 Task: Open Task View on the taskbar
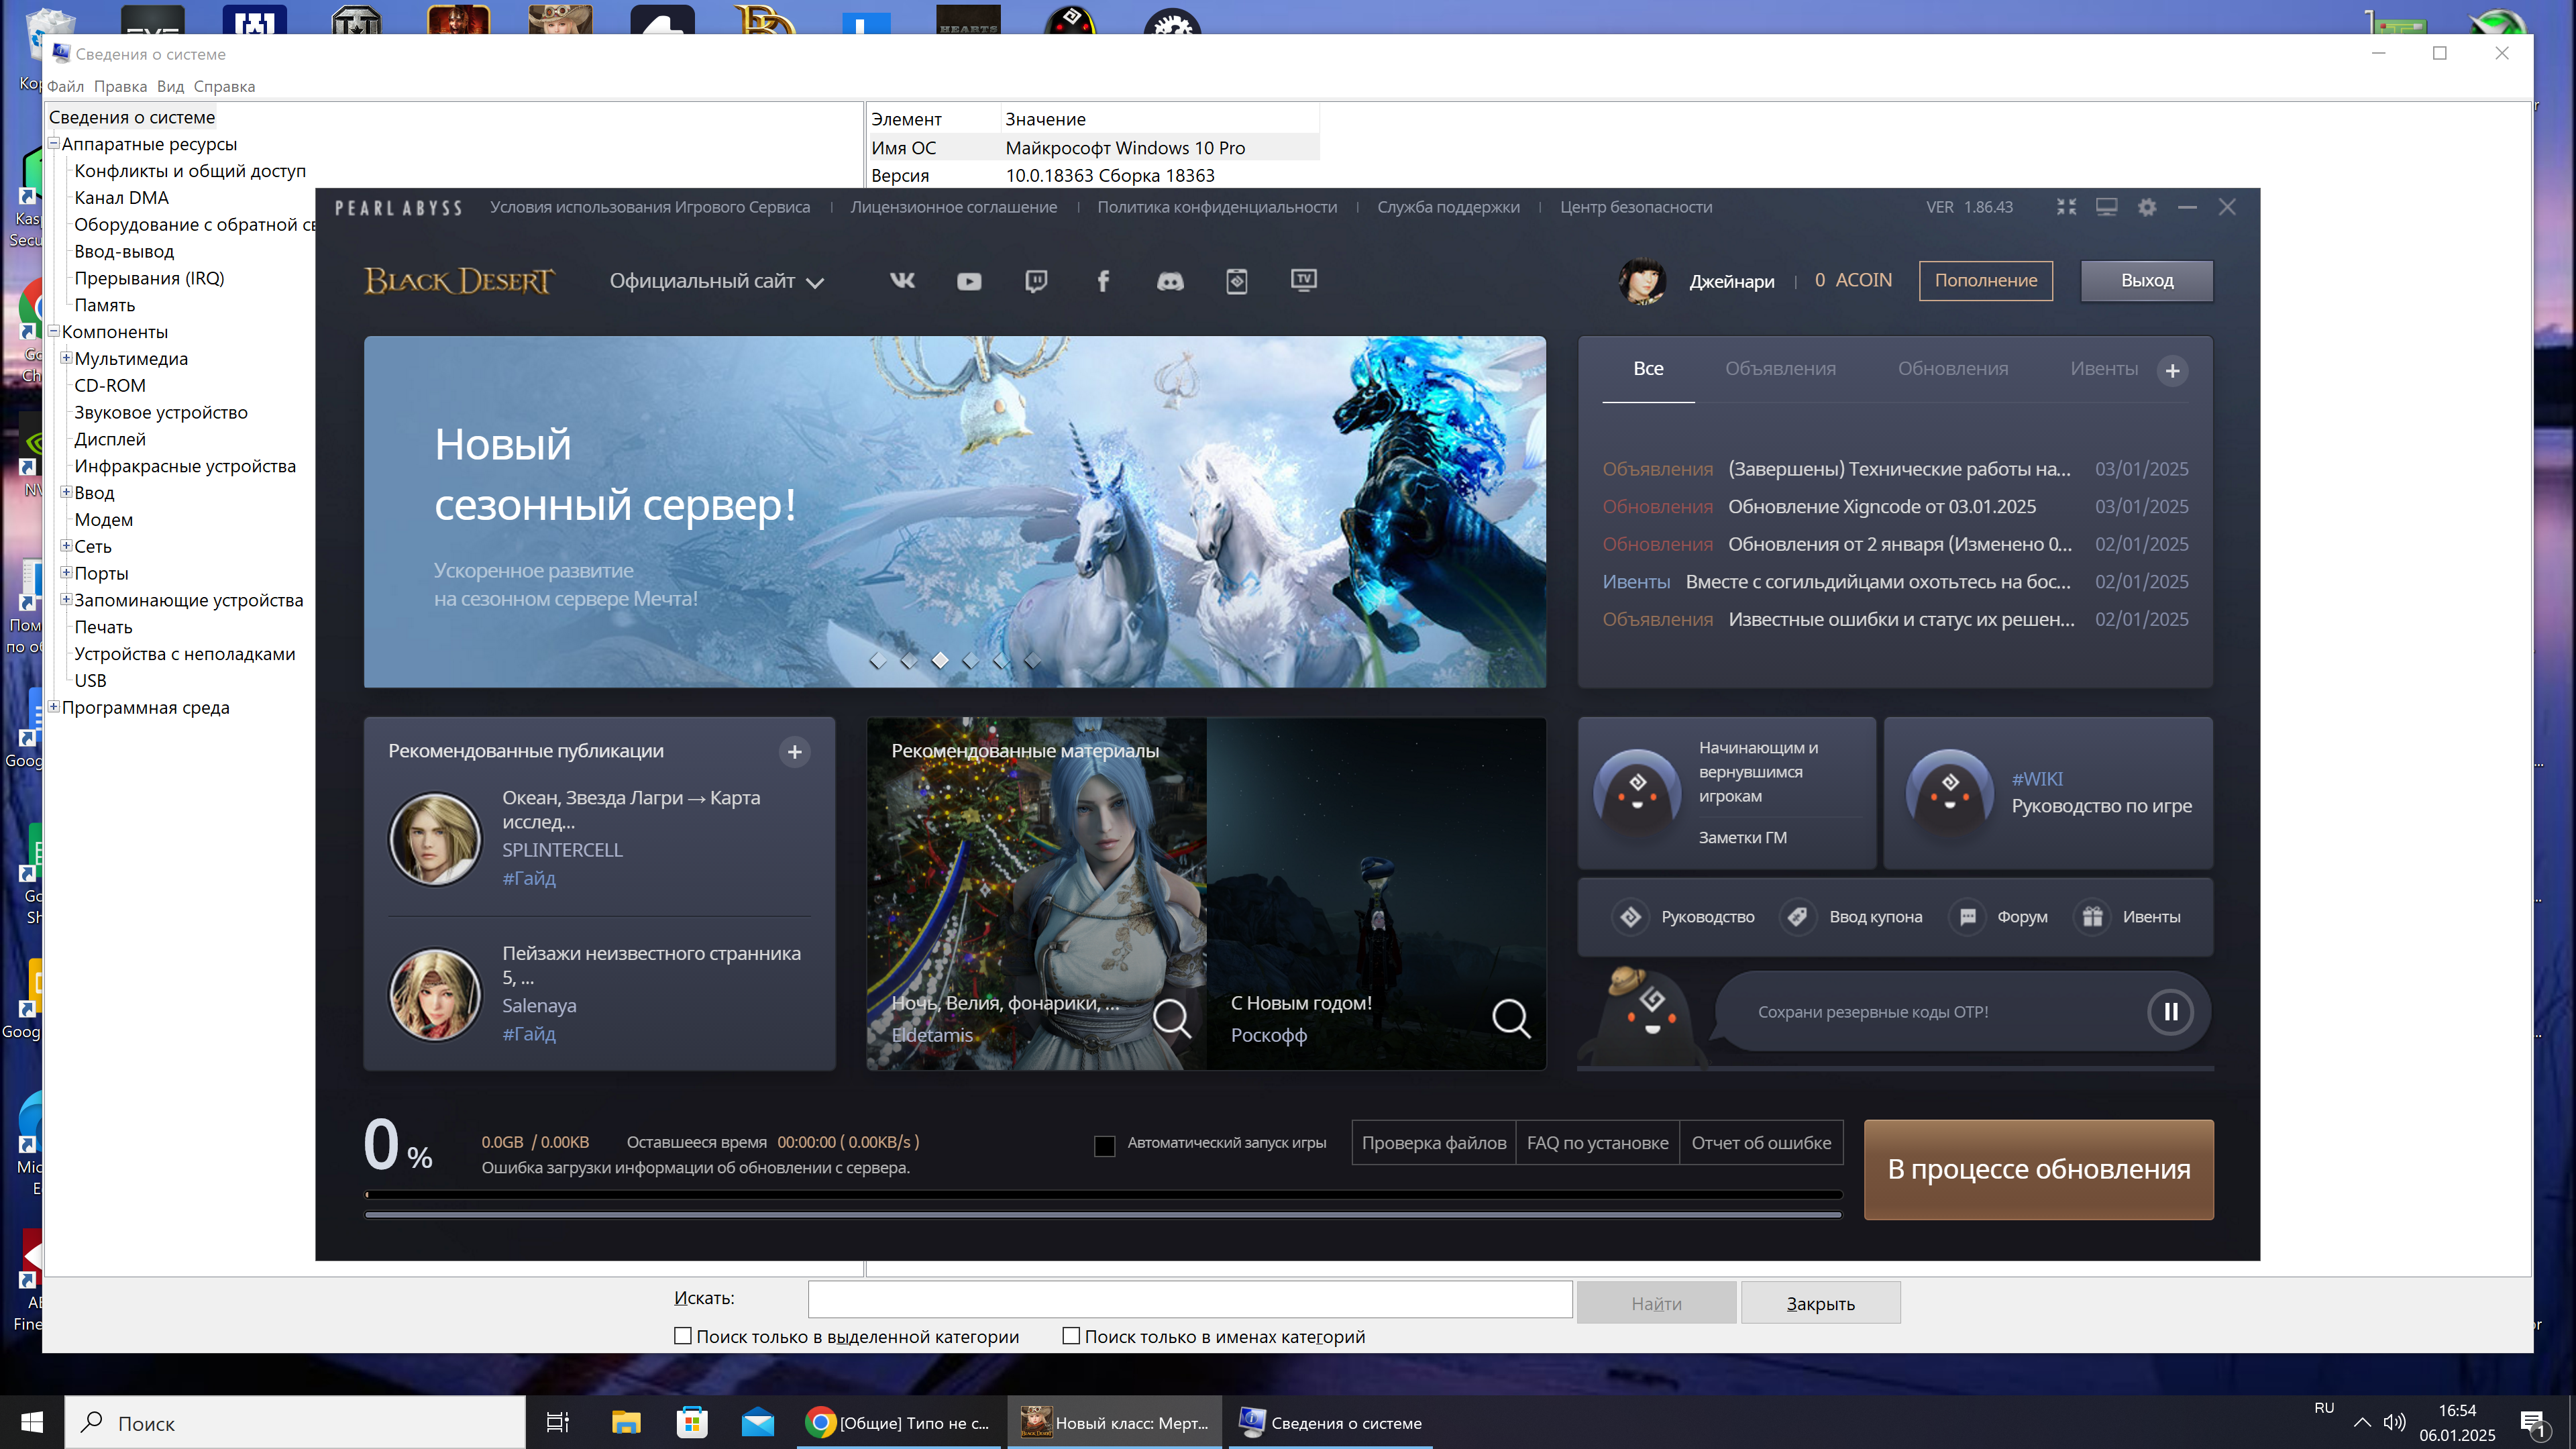pos(557,1423)
